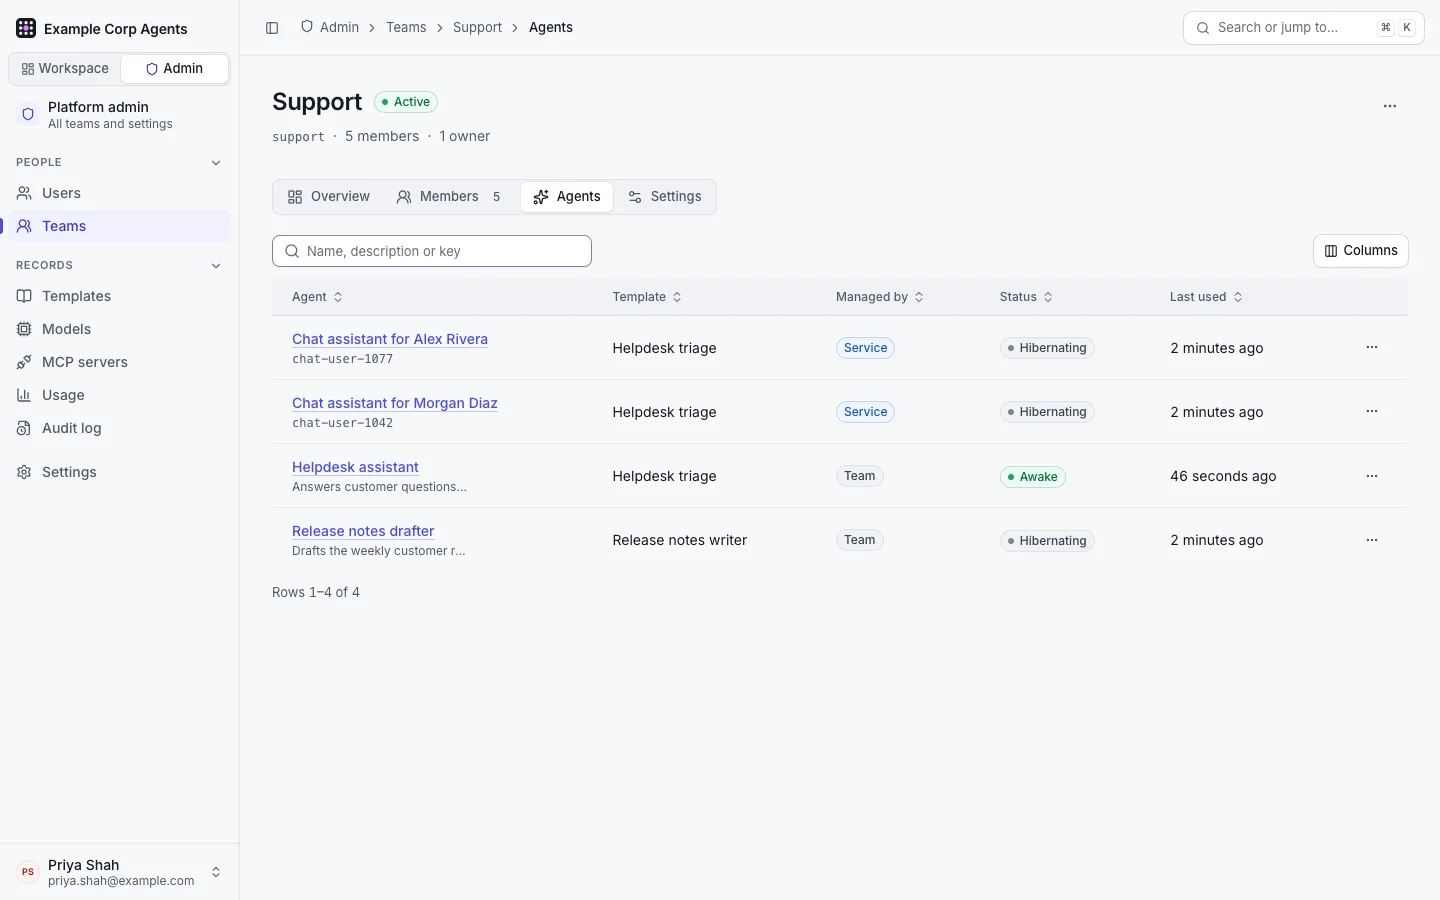Image resolution: width=1440 pixels, height=900 pixels.
Task: Open Settings in the sidebar
Action: (120, 472)
